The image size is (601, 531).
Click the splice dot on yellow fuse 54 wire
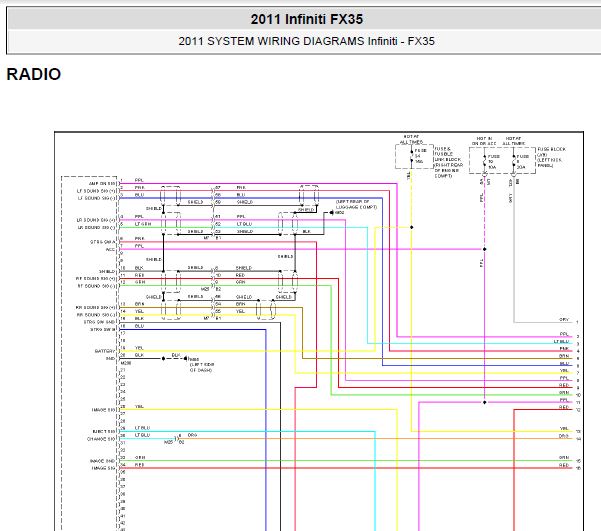pyautogui.click(x=412, y=227)
